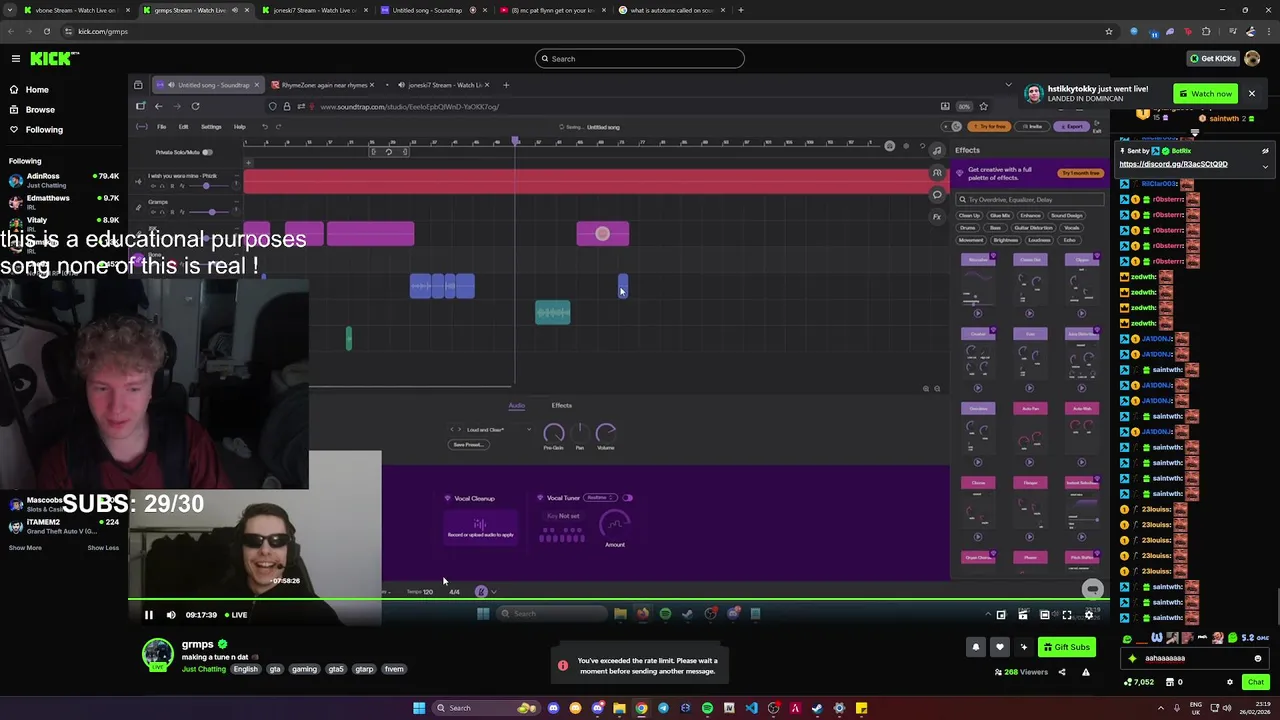Screen dimensions: 1280x720
Task: Click notification bell beside Gift Subs
Action: [x=976, y=647]
